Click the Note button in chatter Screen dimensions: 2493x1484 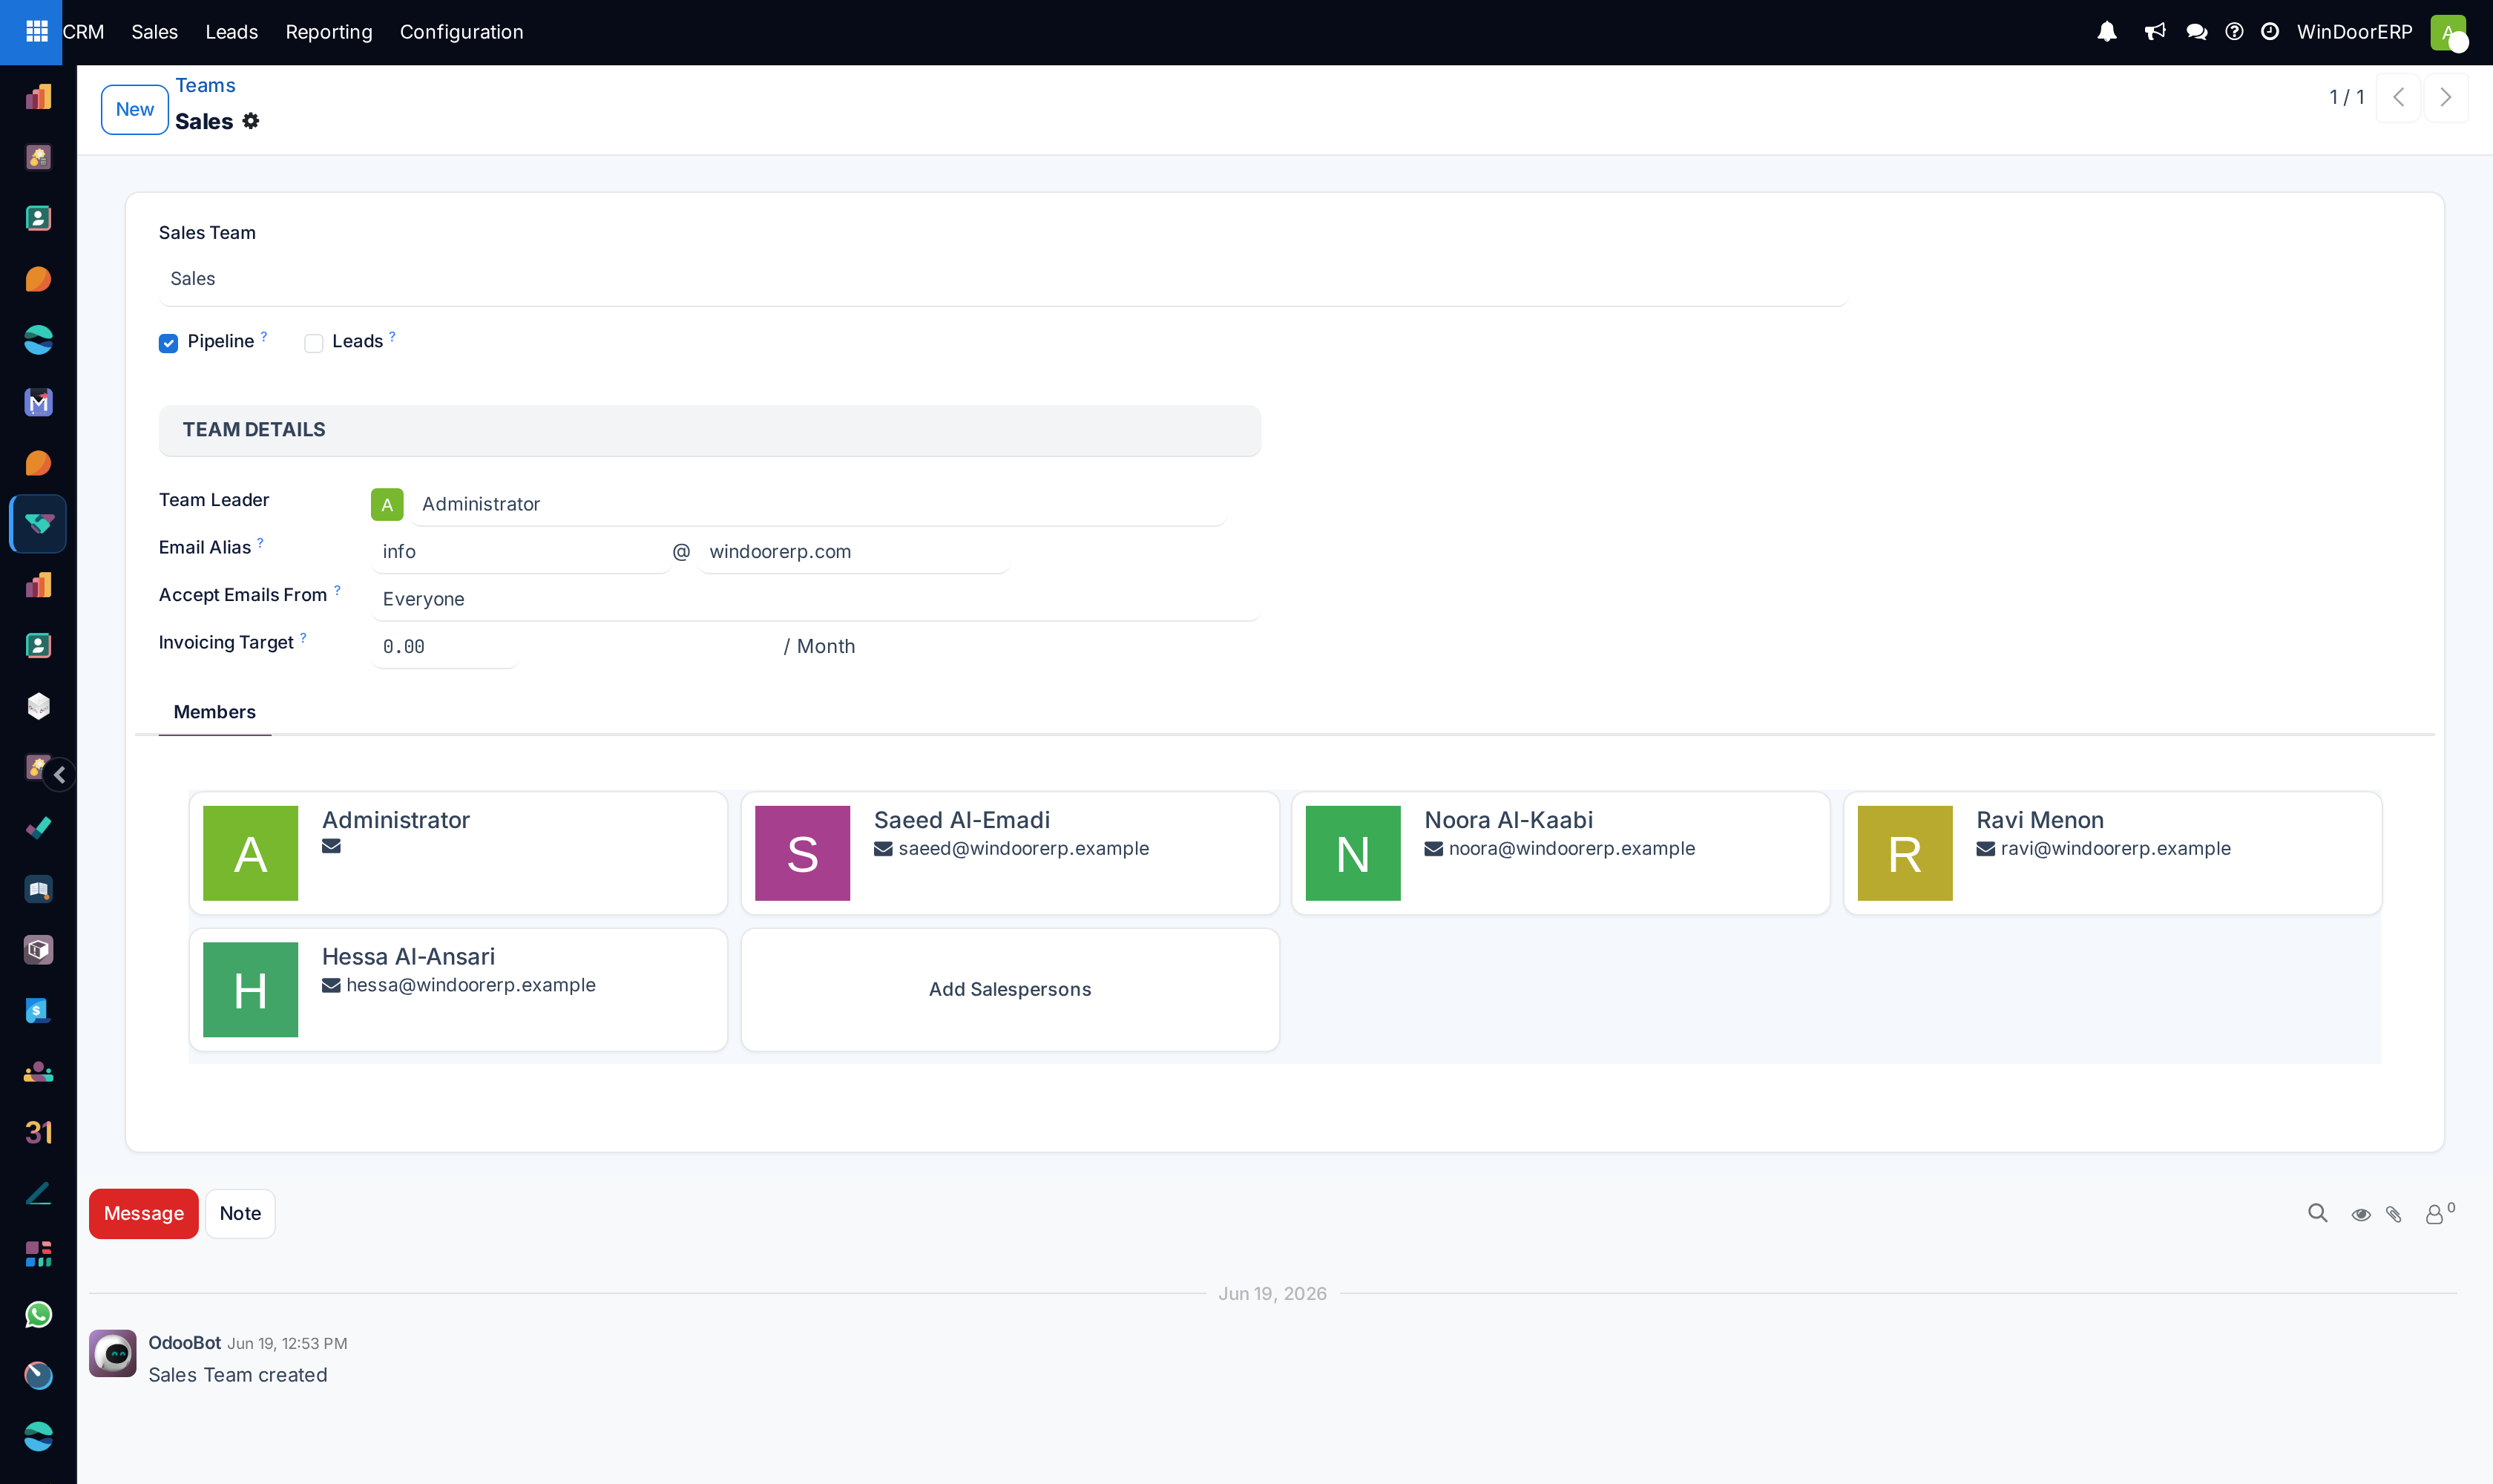click(240, 1213)
